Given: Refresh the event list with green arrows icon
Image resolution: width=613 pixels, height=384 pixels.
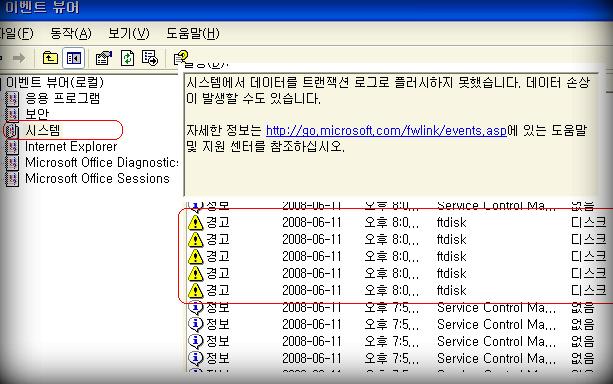Looking at the screenshot, I should click(127, 59).
